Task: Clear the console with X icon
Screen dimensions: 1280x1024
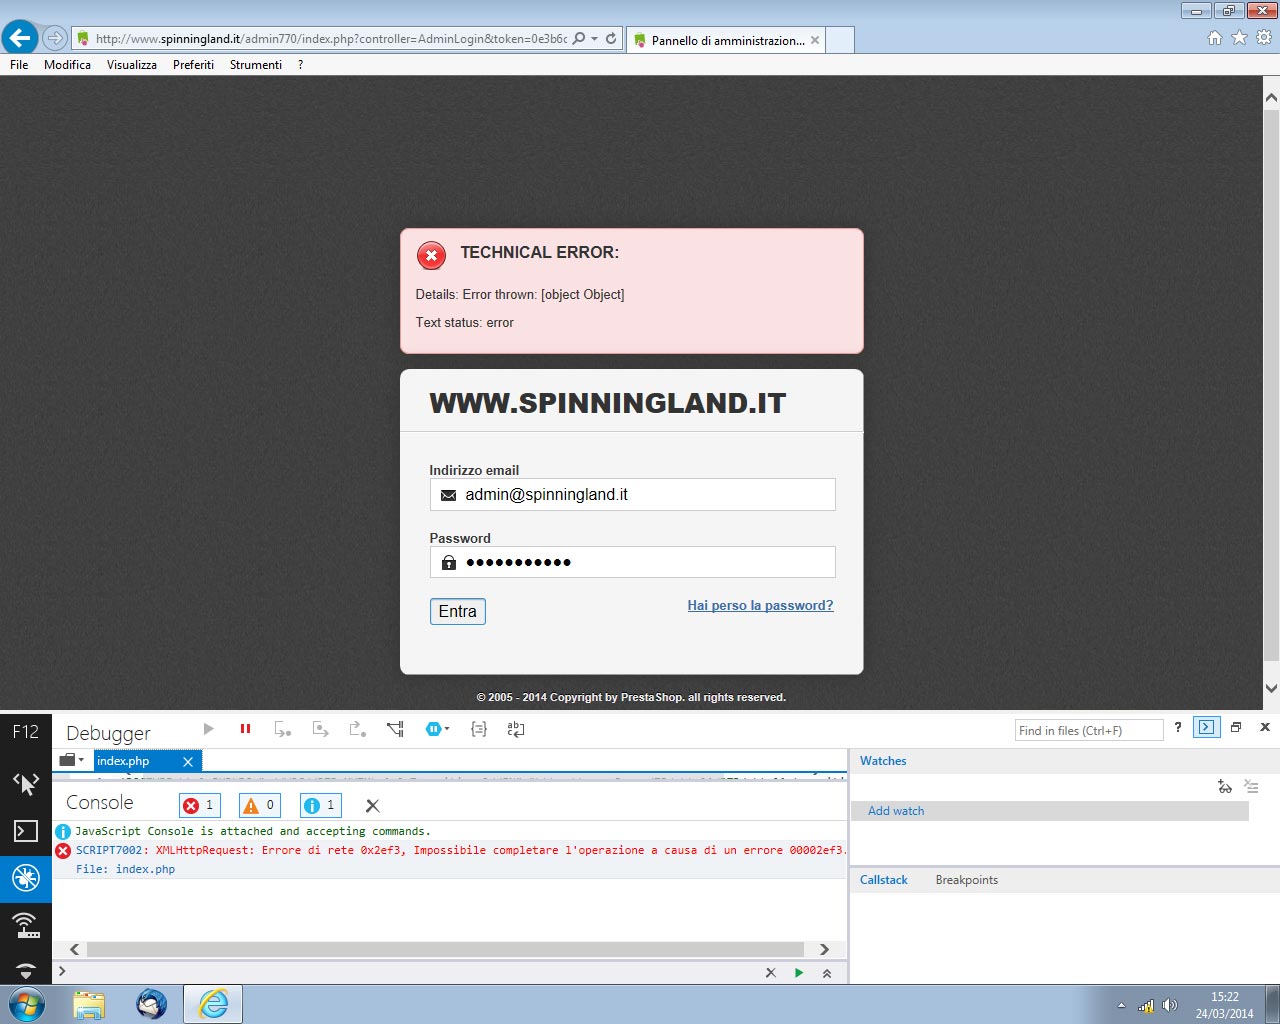Action: click(372, 805)
